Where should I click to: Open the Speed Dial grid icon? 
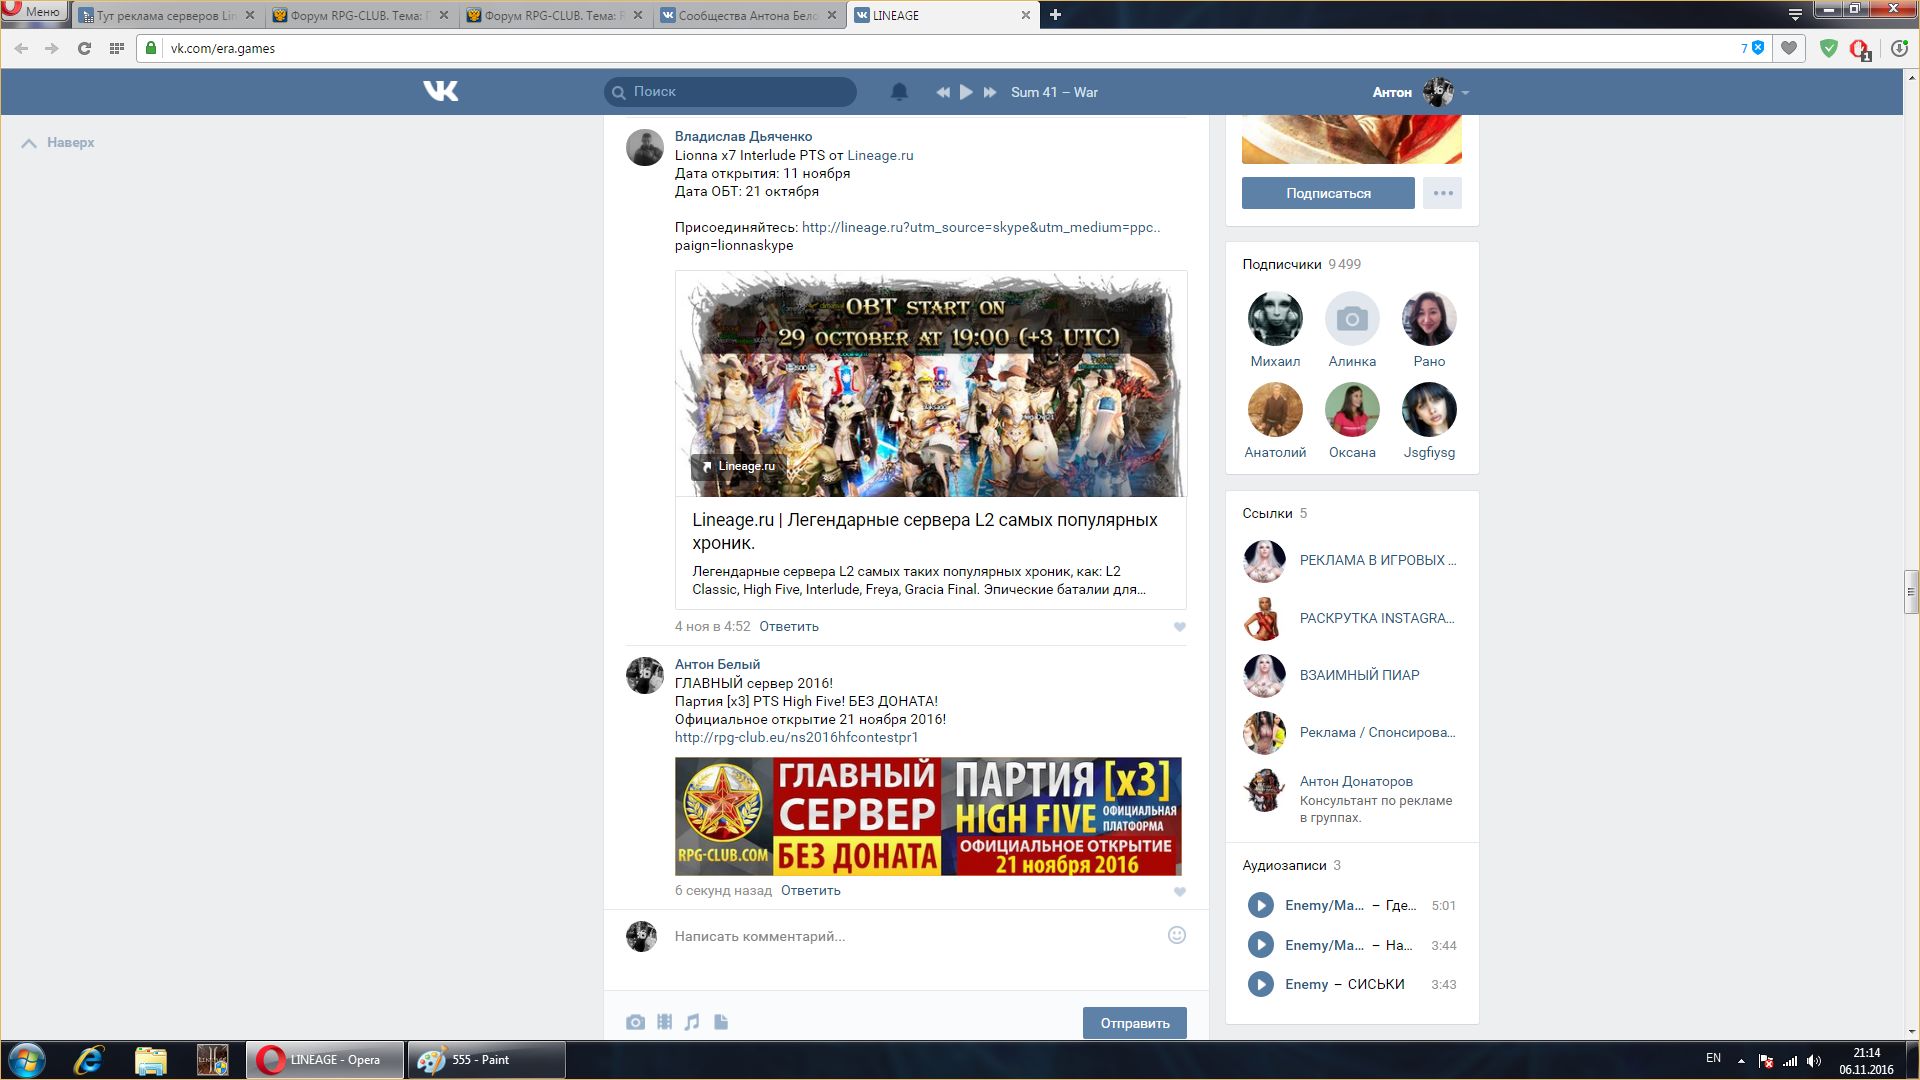(x=116, y=48)
